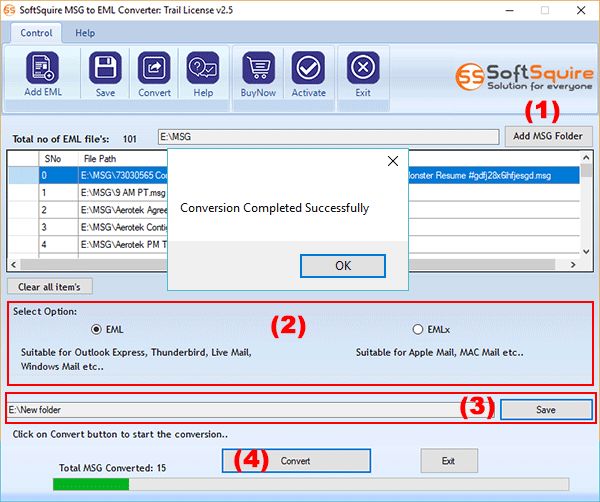
Task: Close the SoftSquire converter window
Action: pyautogui.click(x=581, y=10)
